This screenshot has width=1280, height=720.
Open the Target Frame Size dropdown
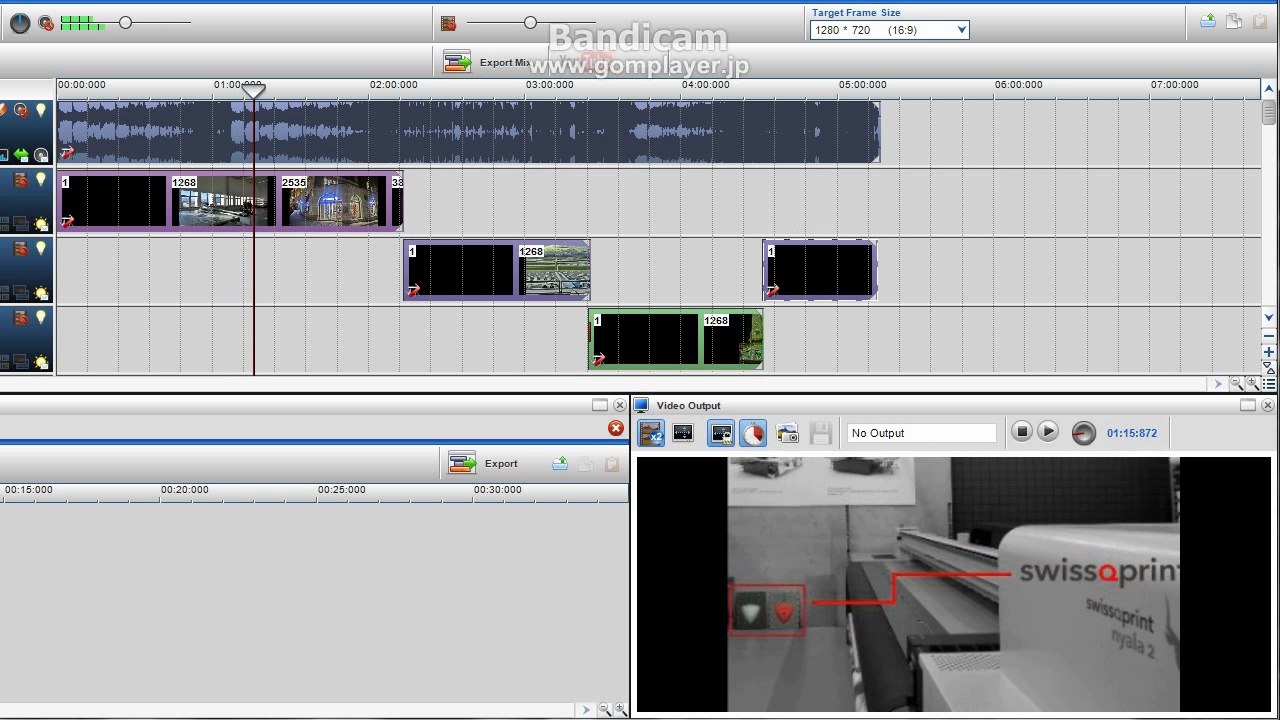890,30
